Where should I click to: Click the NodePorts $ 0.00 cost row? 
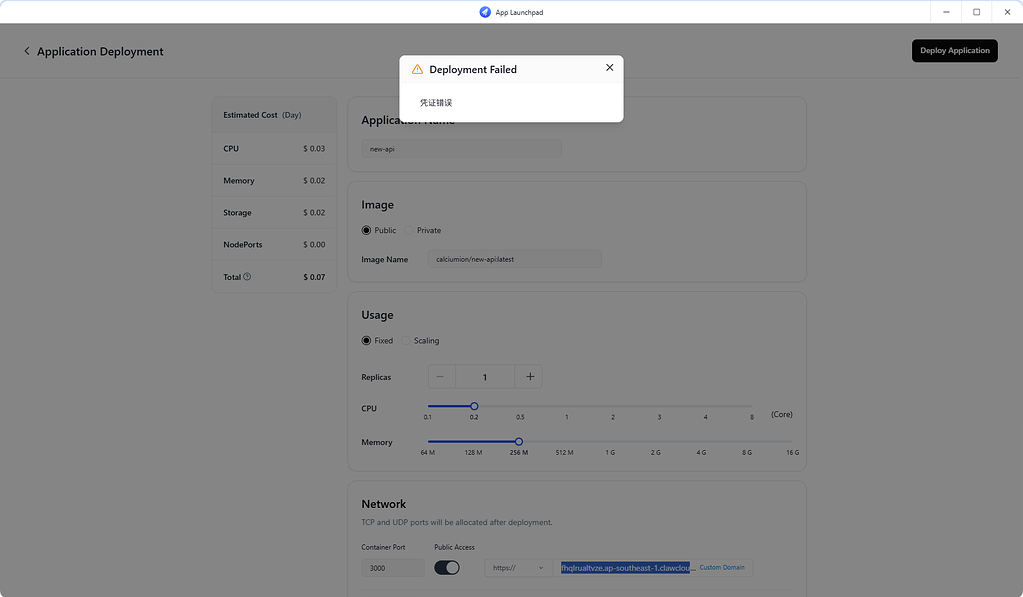pos(274,245)
